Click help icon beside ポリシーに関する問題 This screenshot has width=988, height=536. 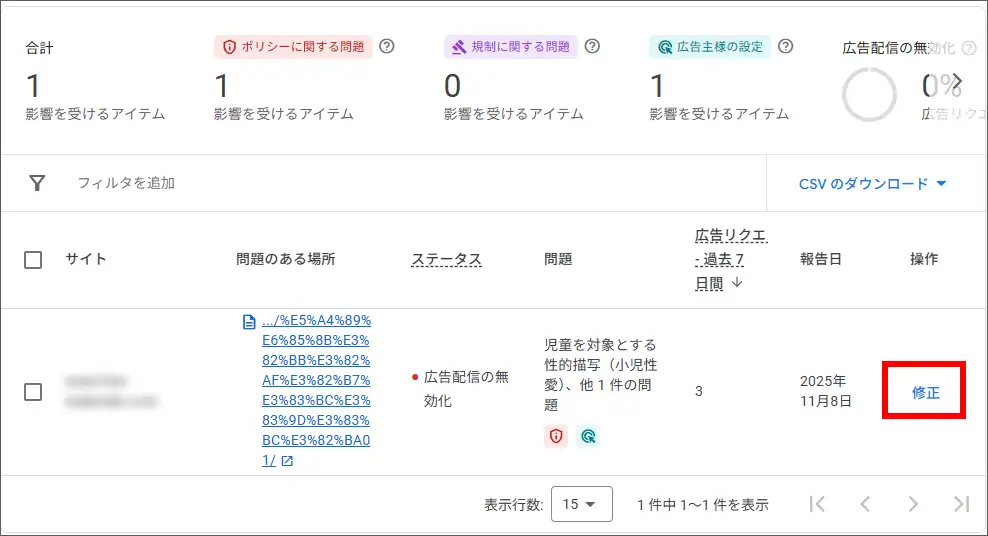[388, 46]
